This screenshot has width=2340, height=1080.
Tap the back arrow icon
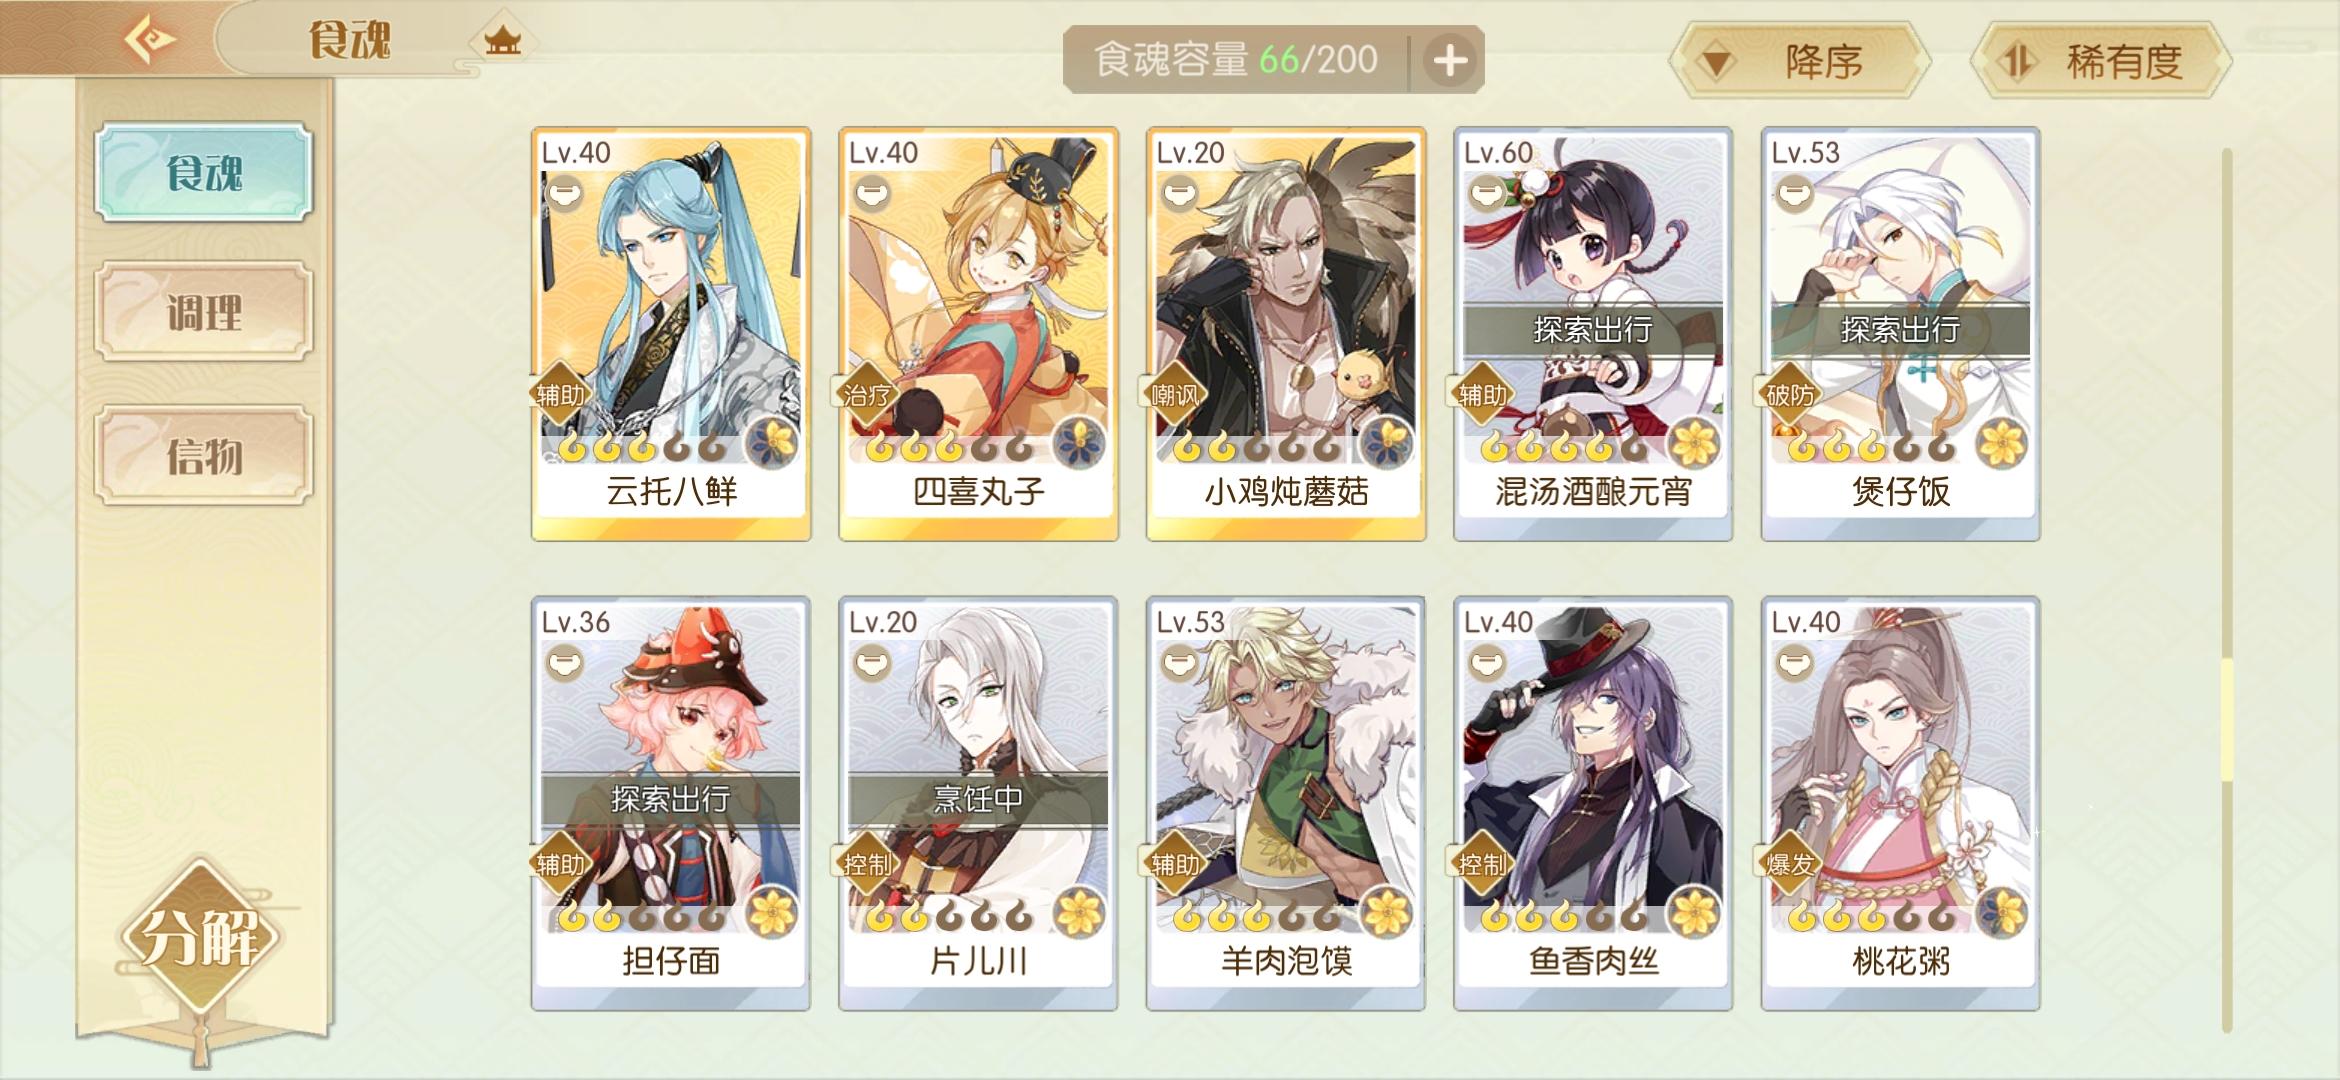[149, 40]
